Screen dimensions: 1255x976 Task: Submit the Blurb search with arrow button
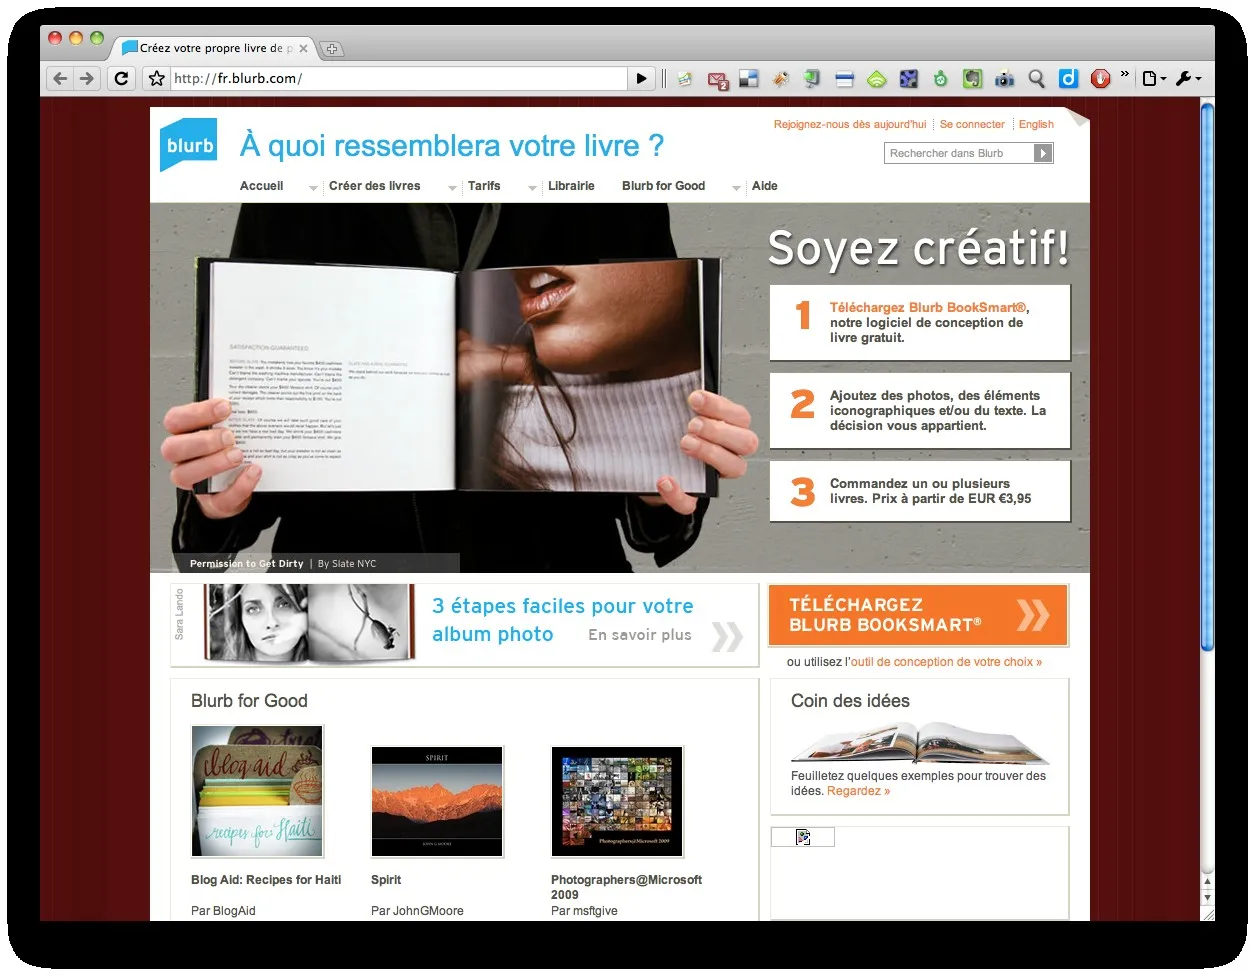(1043, 153)
